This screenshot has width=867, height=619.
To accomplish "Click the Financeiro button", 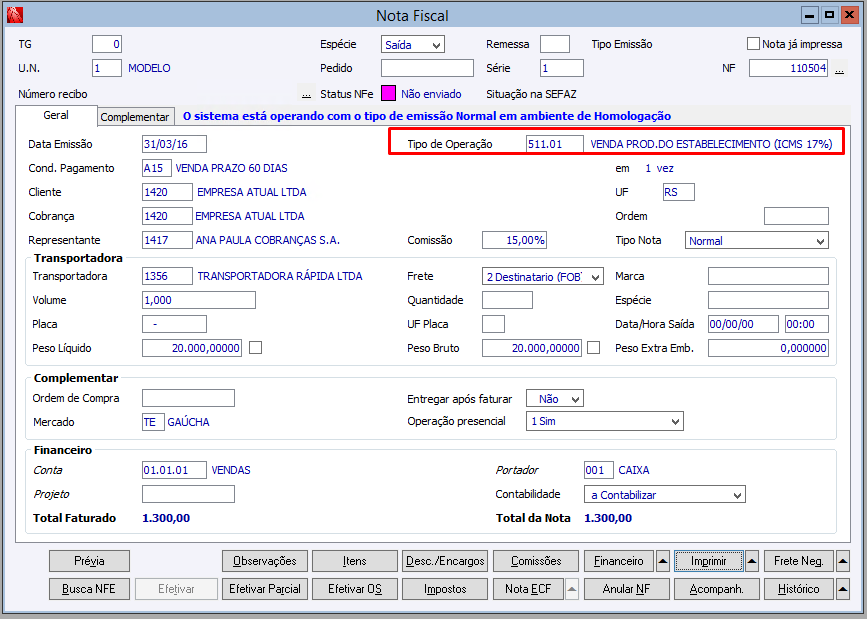I will pos(619,561).
